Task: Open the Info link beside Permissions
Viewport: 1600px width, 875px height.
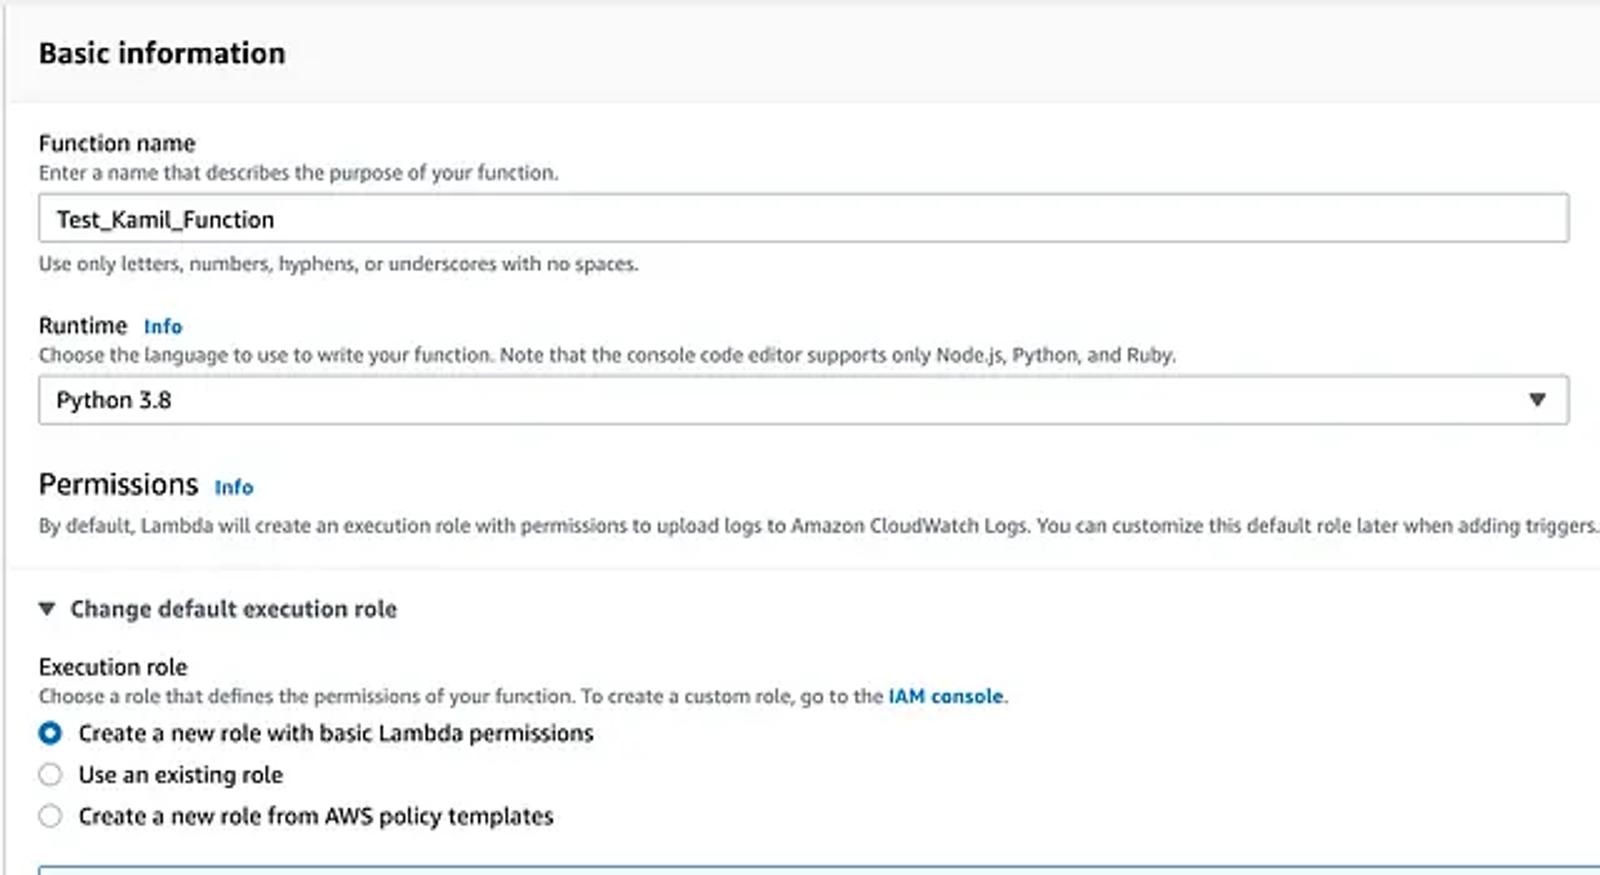Action: 234,487
